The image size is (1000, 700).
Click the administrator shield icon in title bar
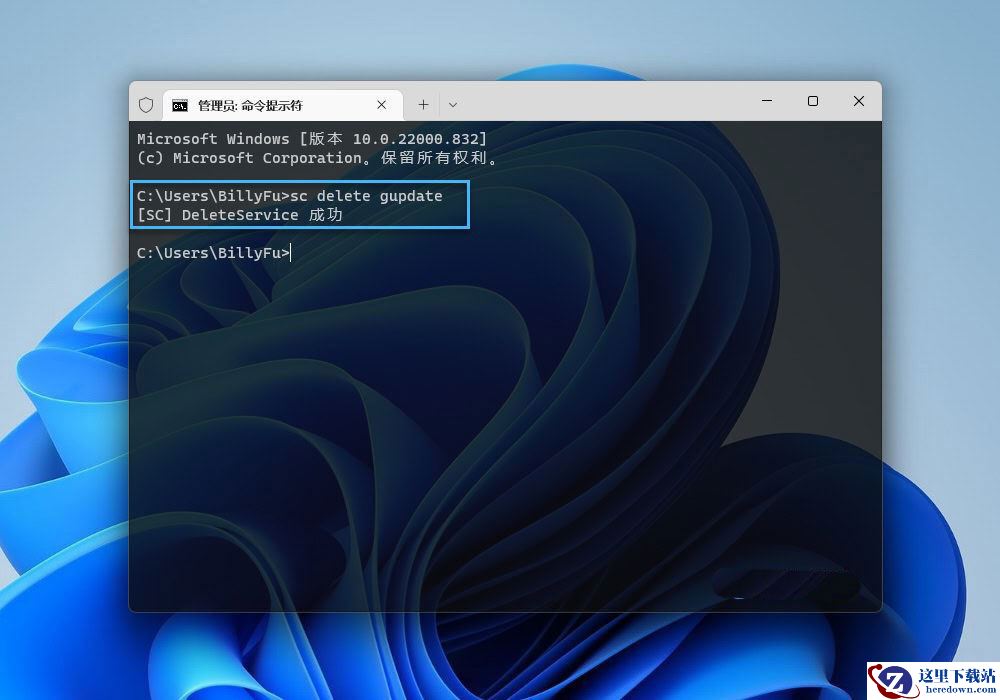click(x=146, y=105)
